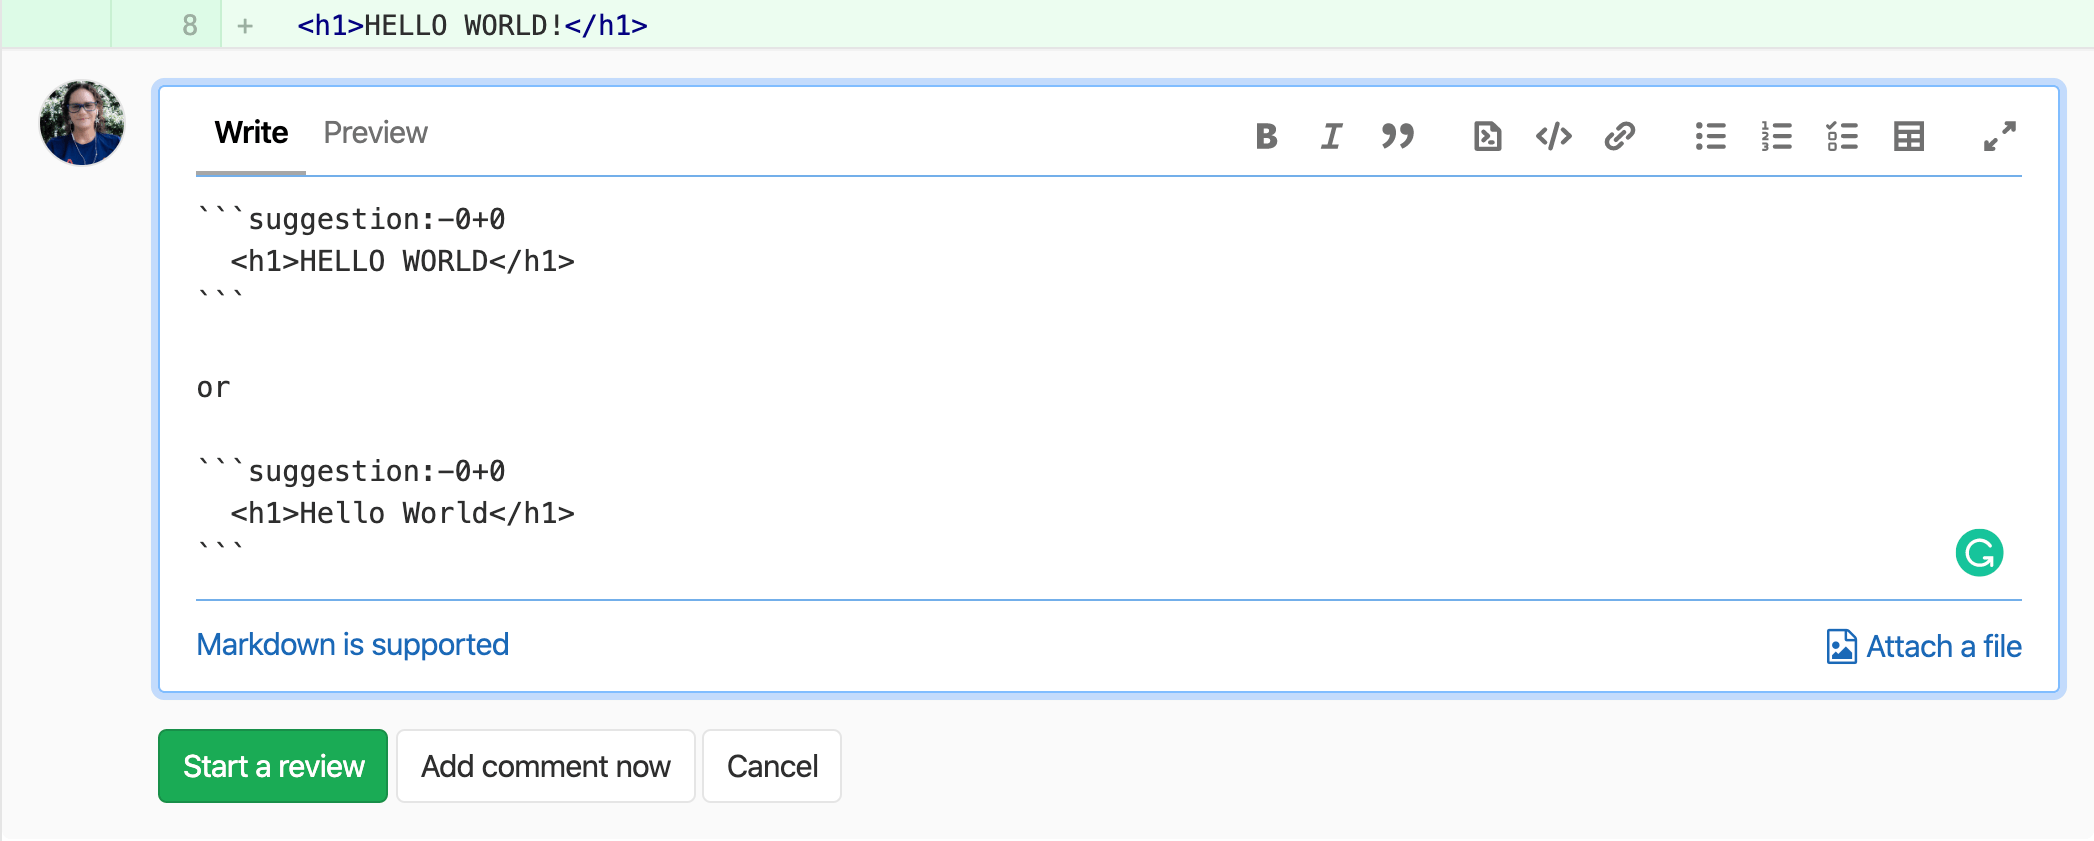Click the plus icon next to line 8

click(x=243, y=25)
